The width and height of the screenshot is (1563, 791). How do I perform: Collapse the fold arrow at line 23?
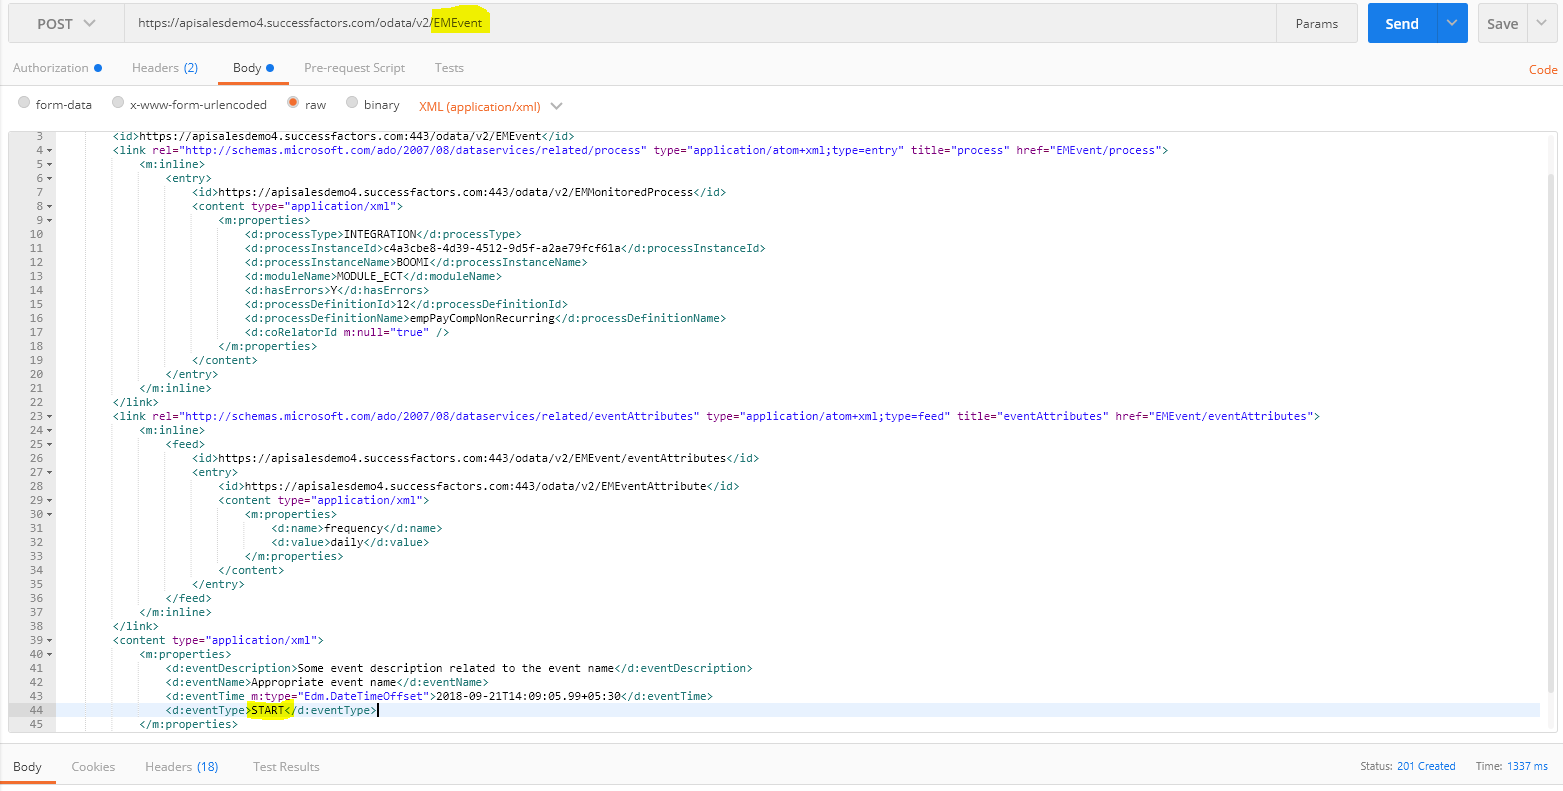pos(50,416)
